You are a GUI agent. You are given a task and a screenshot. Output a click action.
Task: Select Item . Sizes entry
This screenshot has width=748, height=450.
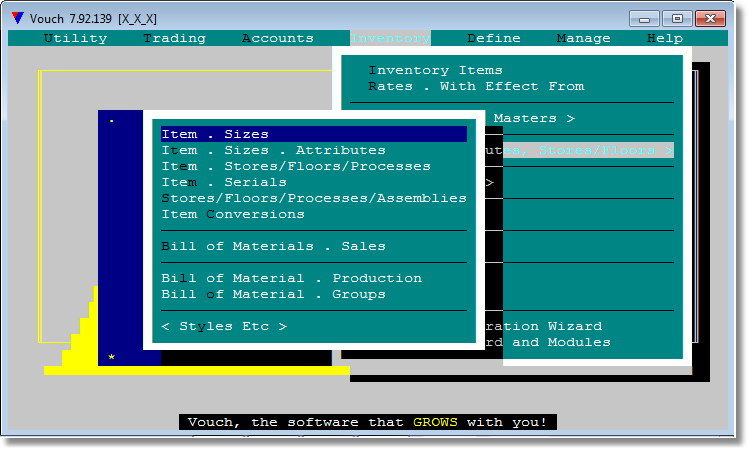pos(314,134)
